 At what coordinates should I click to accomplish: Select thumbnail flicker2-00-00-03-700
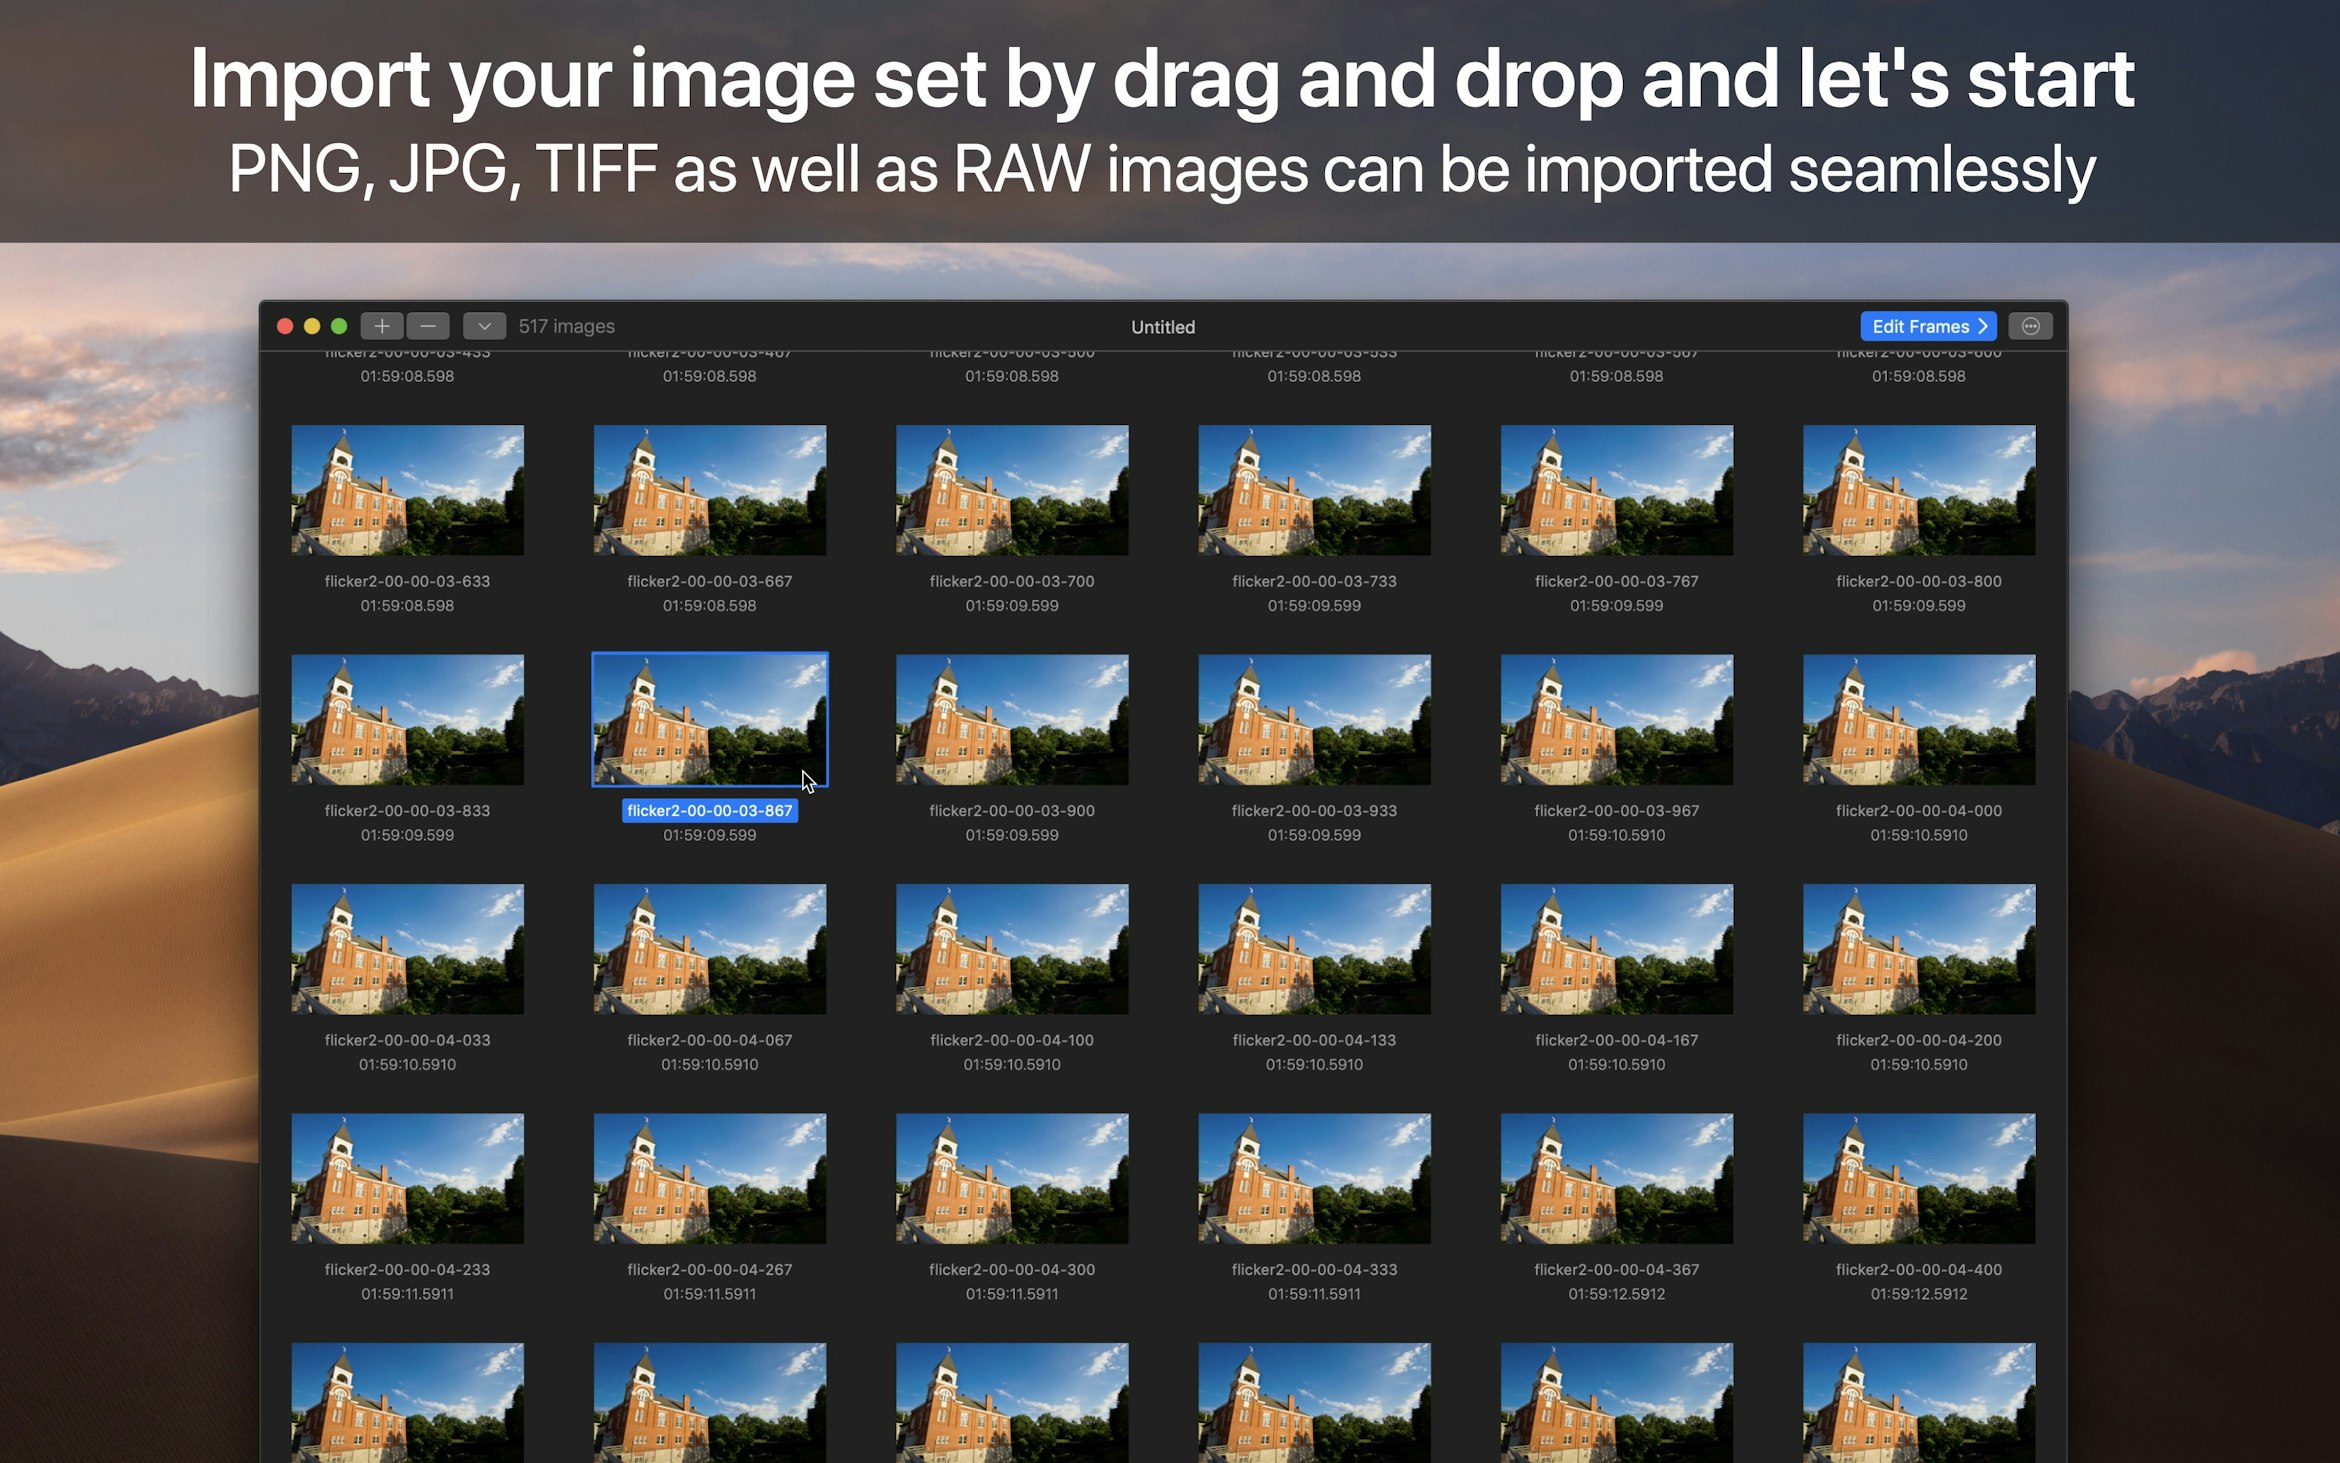pyautogui.click(x=1012, y=490)
